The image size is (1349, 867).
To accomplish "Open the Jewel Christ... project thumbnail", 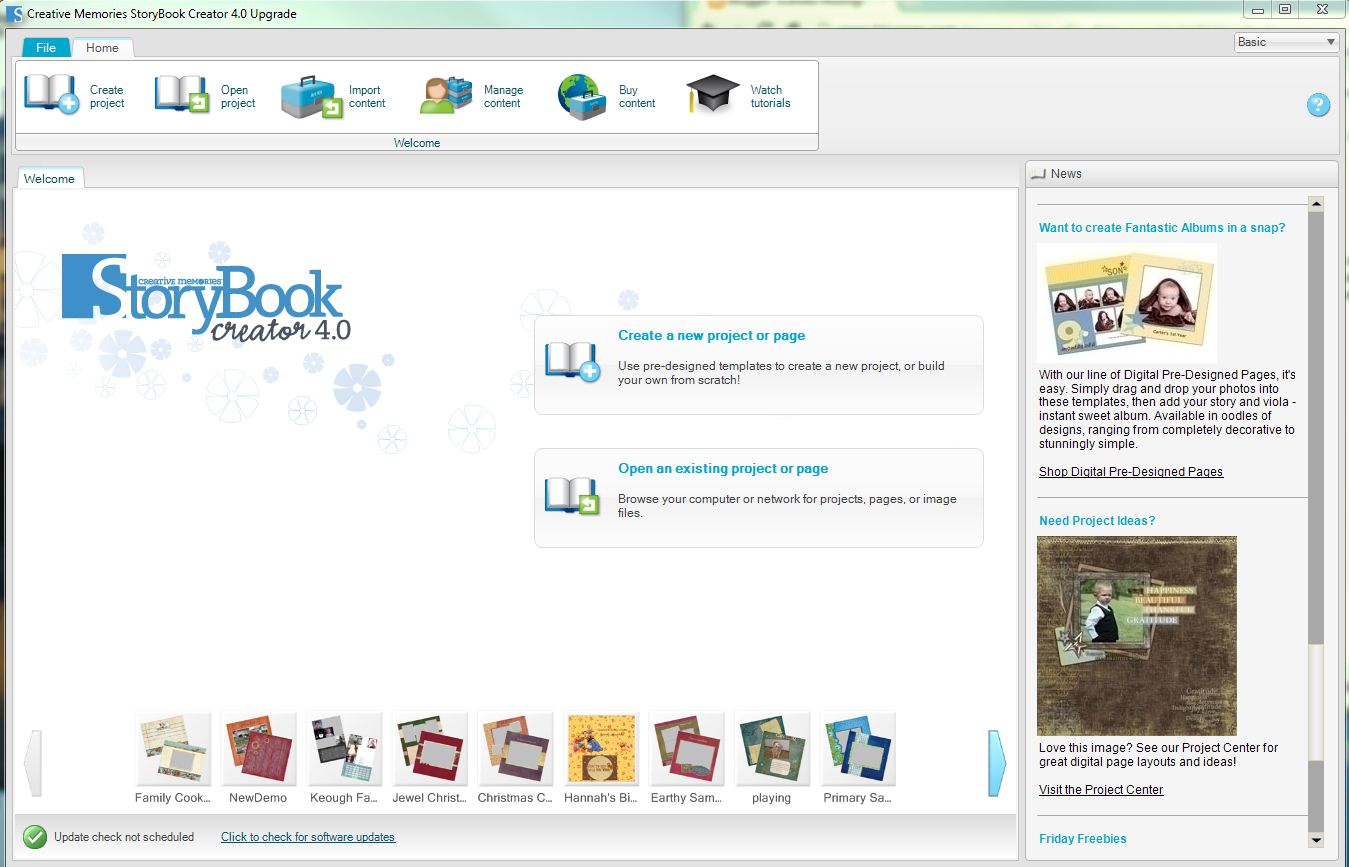I will pyautogui.click(x=429, y=750).
